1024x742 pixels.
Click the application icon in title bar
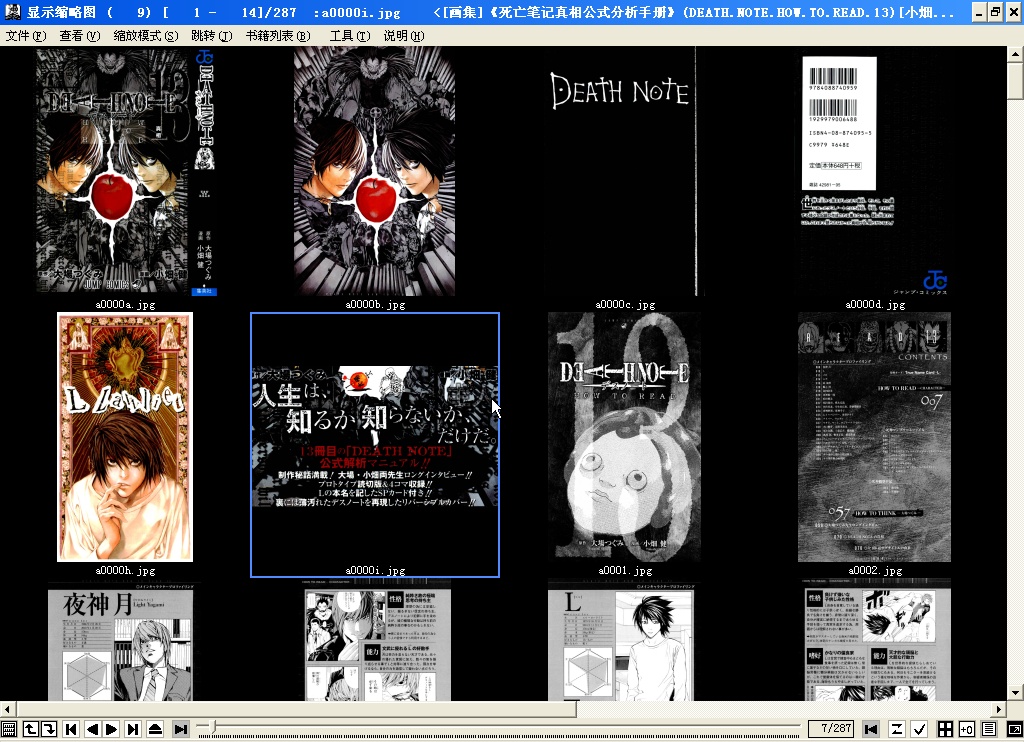point(12,12)
